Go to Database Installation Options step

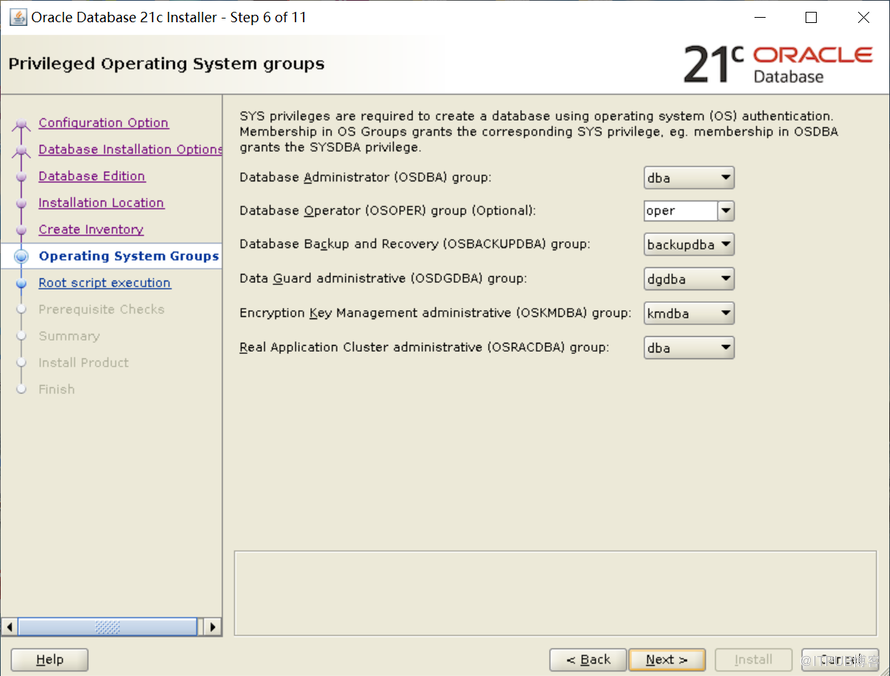[x=130, y=149]
